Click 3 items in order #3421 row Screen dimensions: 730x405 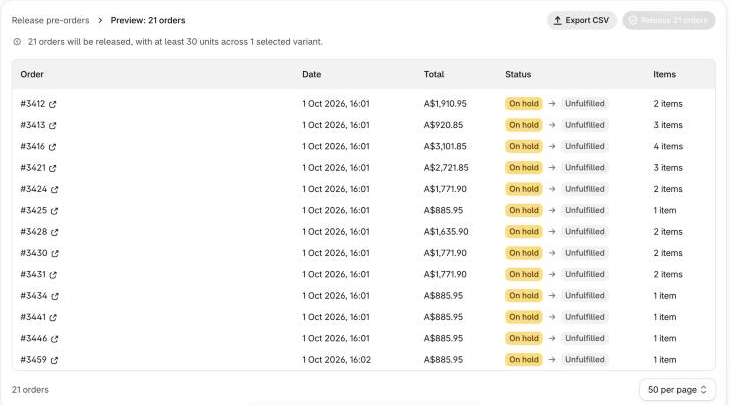668,168
